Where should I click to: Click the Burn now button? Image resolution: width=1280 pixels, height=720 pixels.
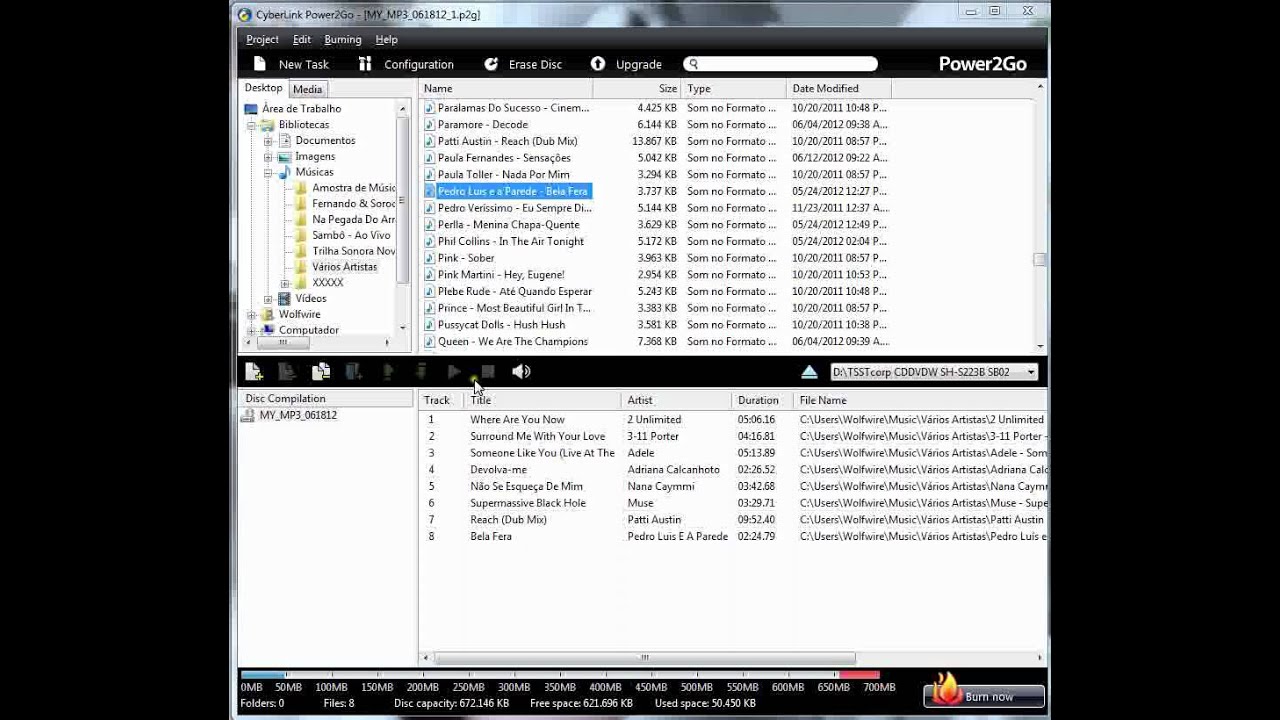pos(985,696)
